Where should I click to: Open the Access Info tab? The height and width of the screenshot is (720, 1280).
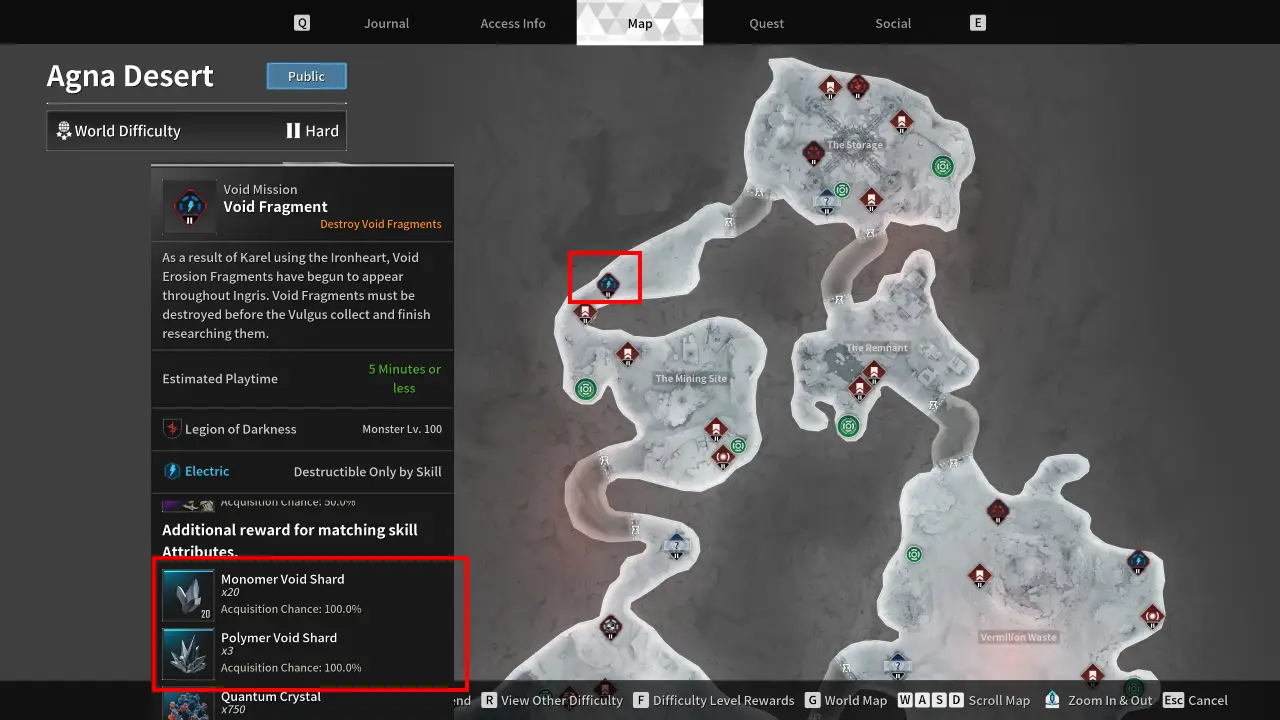[x=513, y=23]
